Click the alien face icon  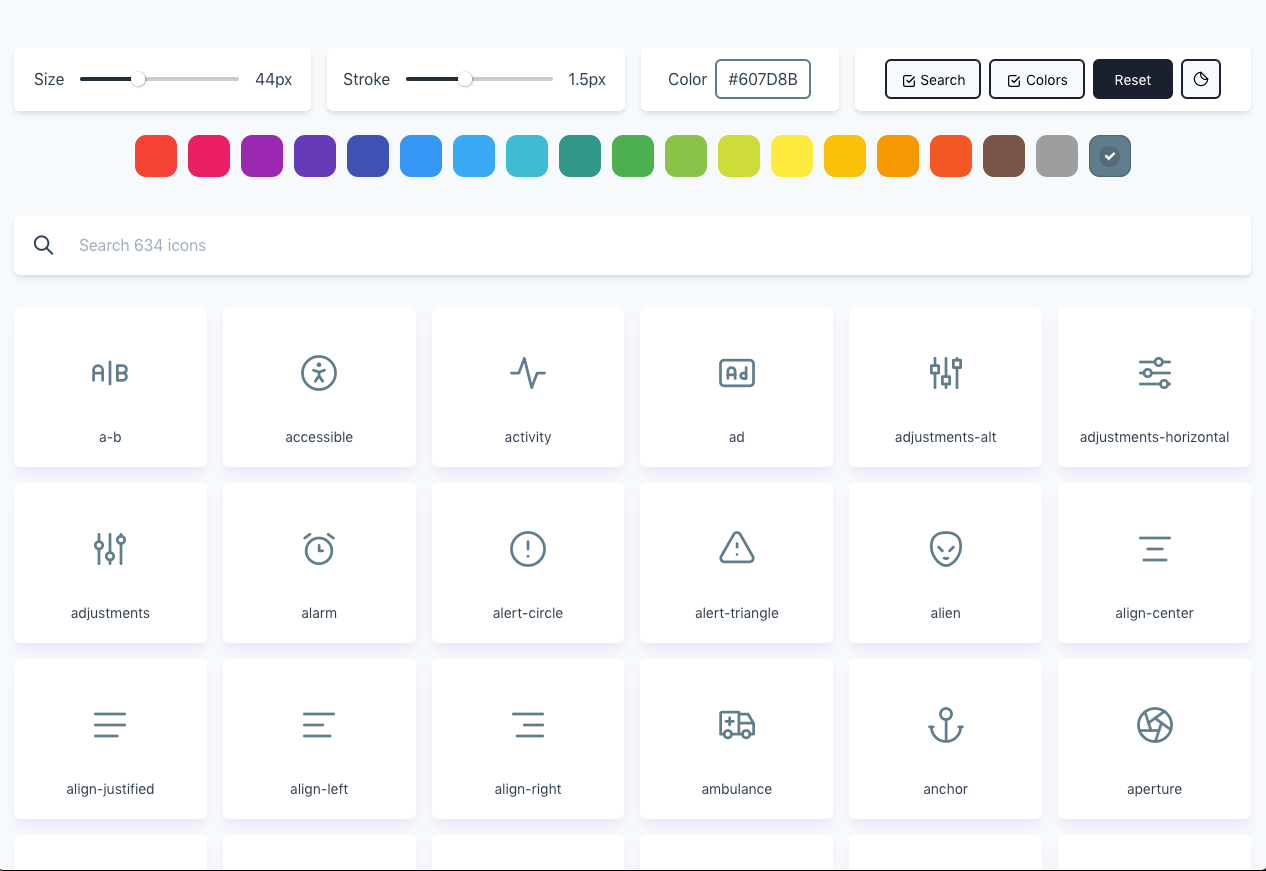pyautogui.click(x=945, y=549)
